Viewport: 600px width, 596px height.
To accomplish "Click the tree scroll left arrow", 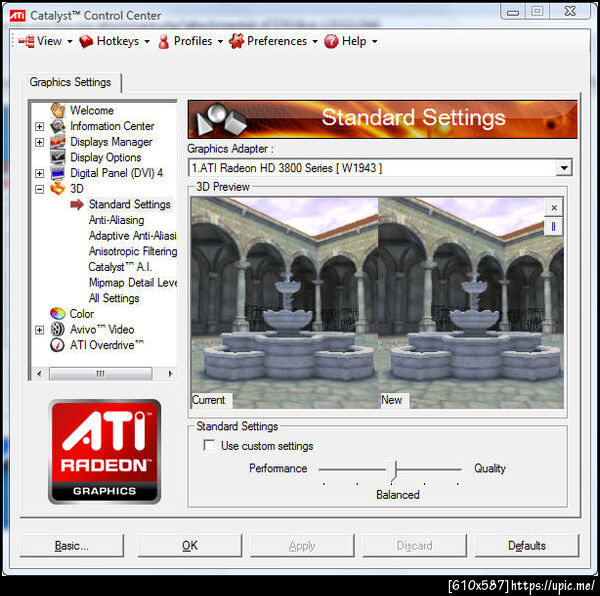I will 39,373.
